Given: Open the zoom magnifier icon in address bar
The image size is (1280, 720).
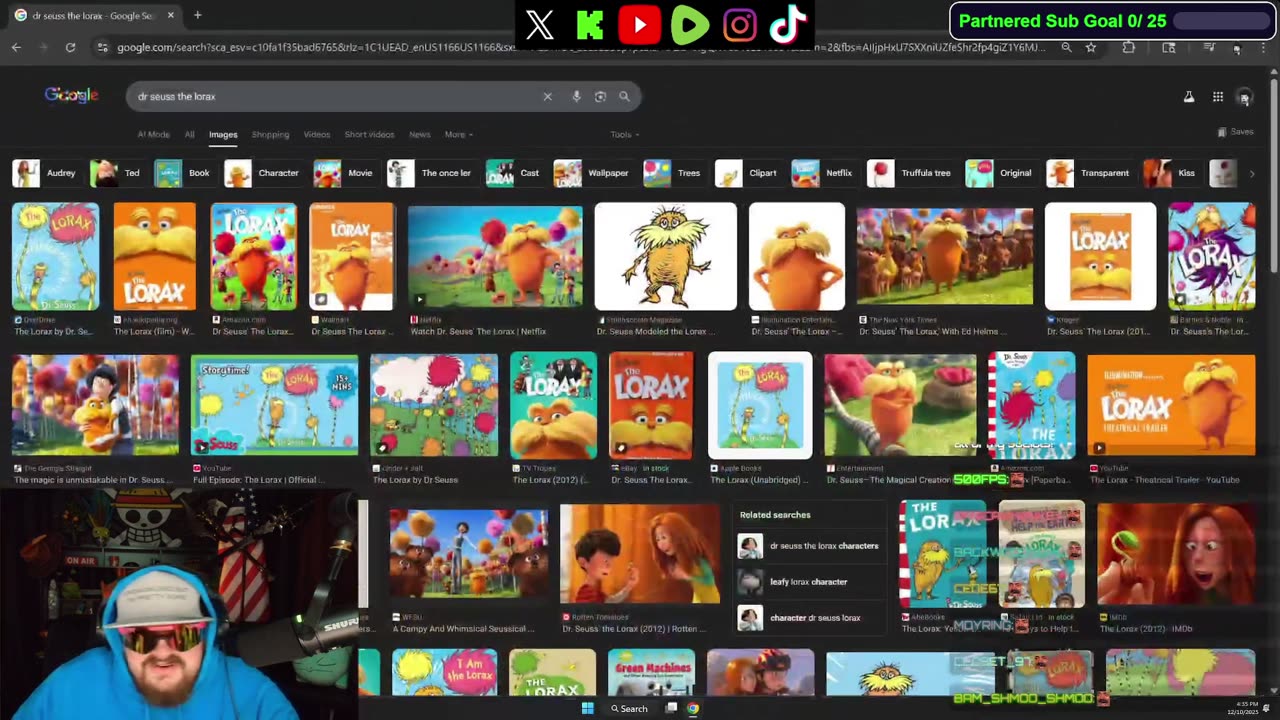Looking at the screenshot, I should click(x=1066, y=47).
